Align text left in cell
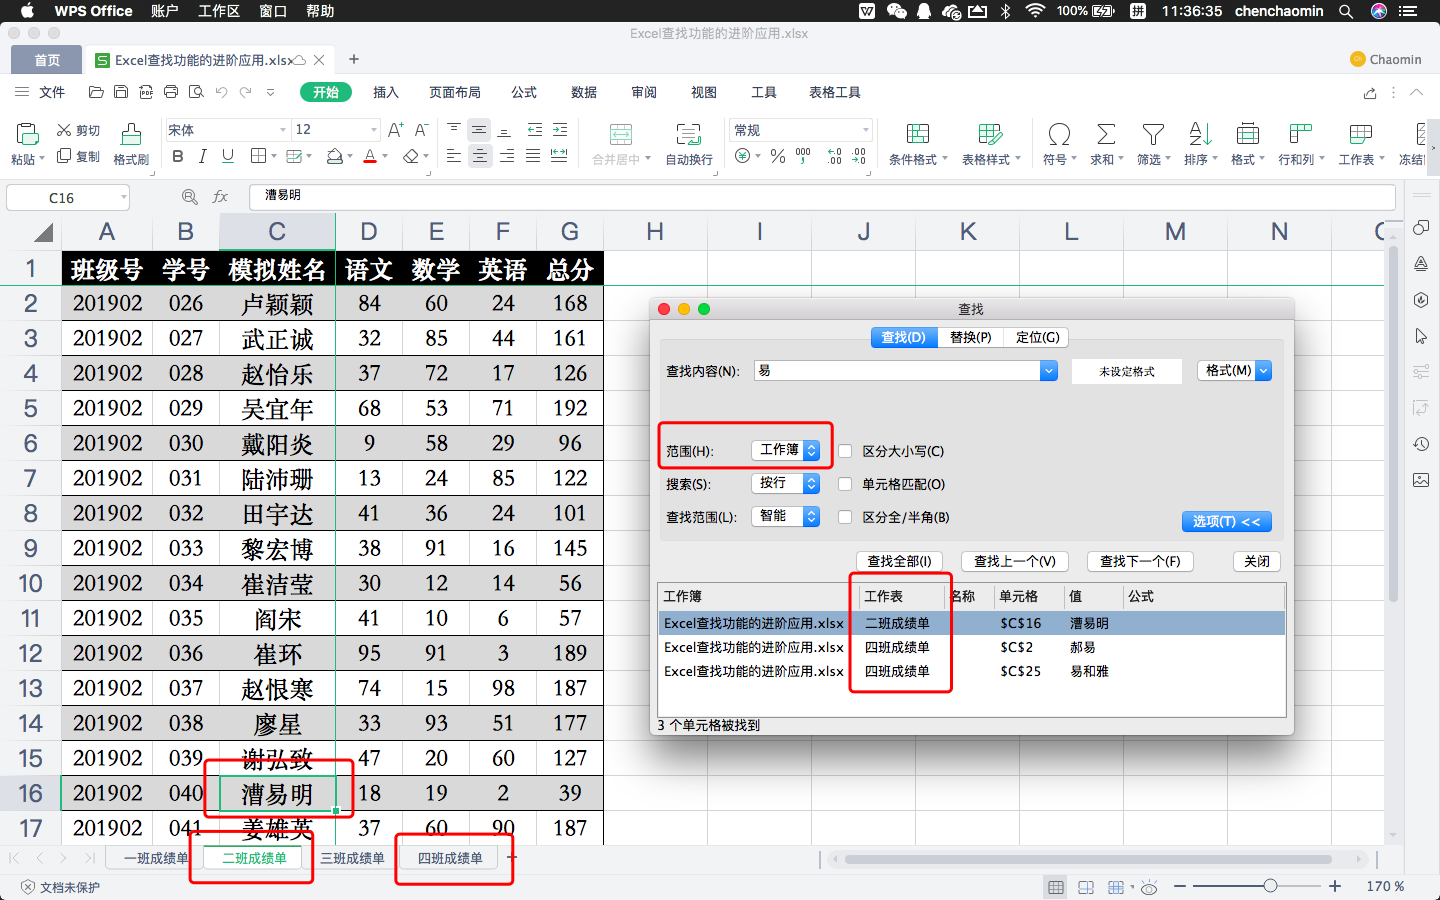 454,156
